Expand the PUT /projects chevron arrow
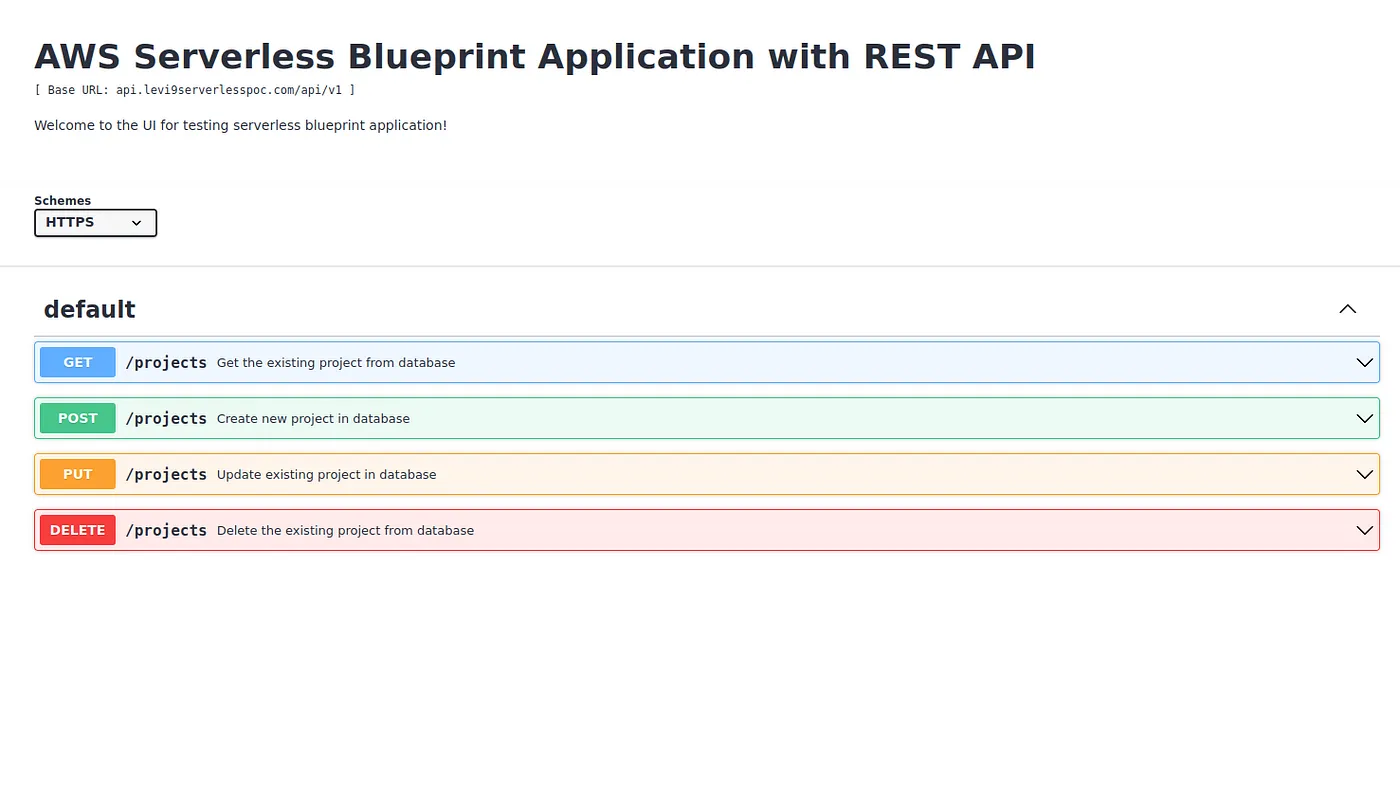1400x787 pixels. click(1364, 474)
